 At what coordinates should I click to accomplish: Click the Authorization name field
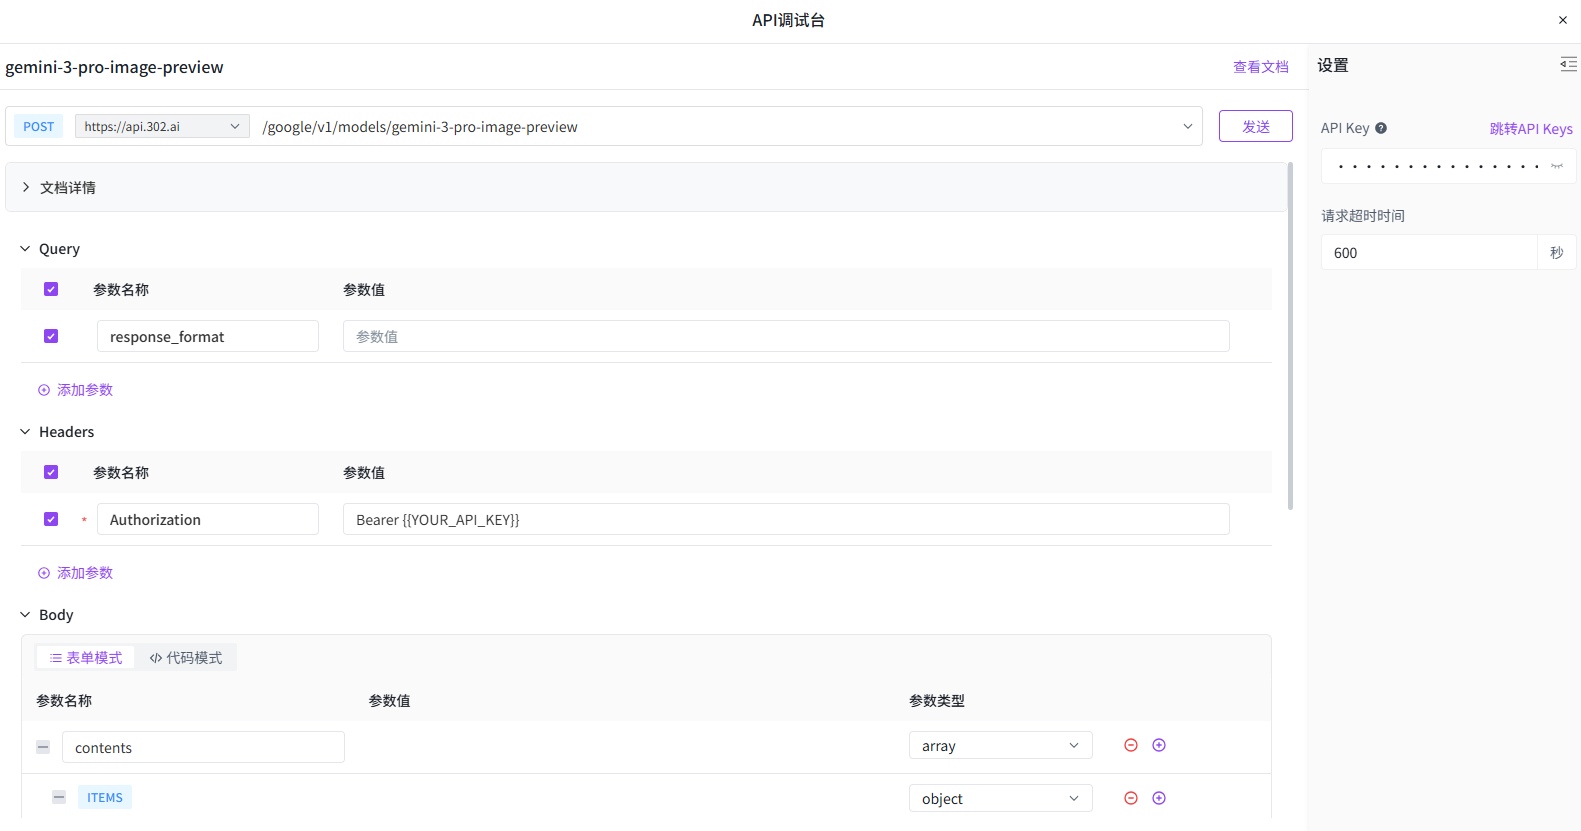click(x=208, y=519)
